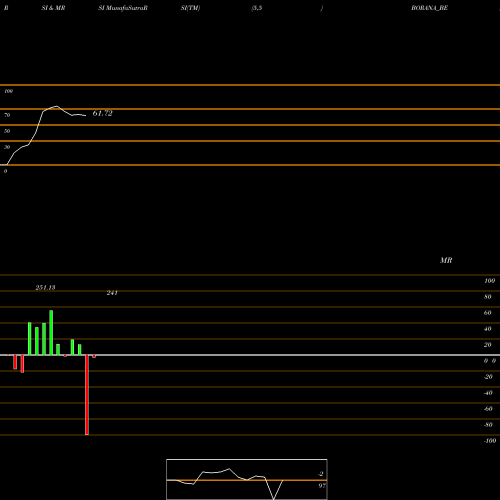
Task: Open the mini RSI preview thumbnail
Action: point(247,479)
